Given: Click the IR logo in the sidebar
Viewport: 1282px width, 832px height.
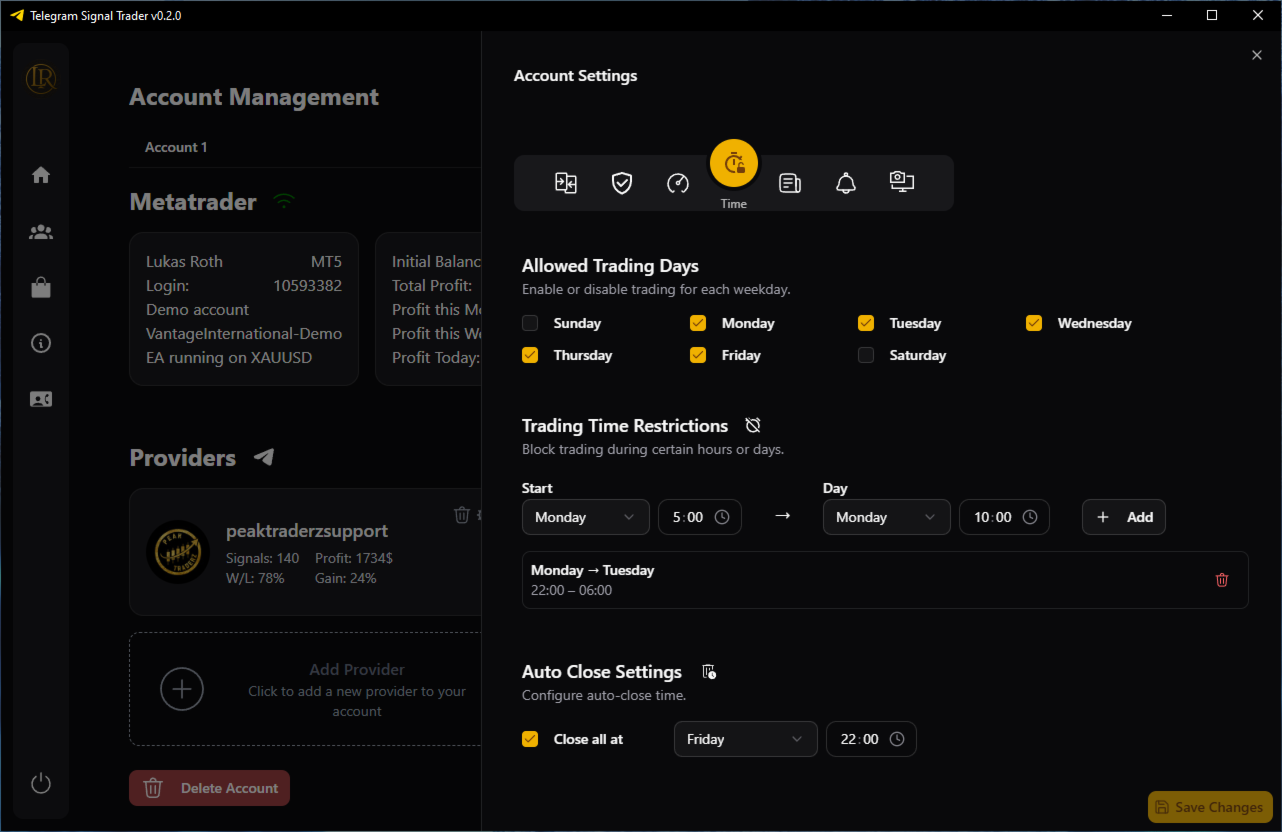Looking at the screenshot, I should pyautogui.click(x=41, y=78).
